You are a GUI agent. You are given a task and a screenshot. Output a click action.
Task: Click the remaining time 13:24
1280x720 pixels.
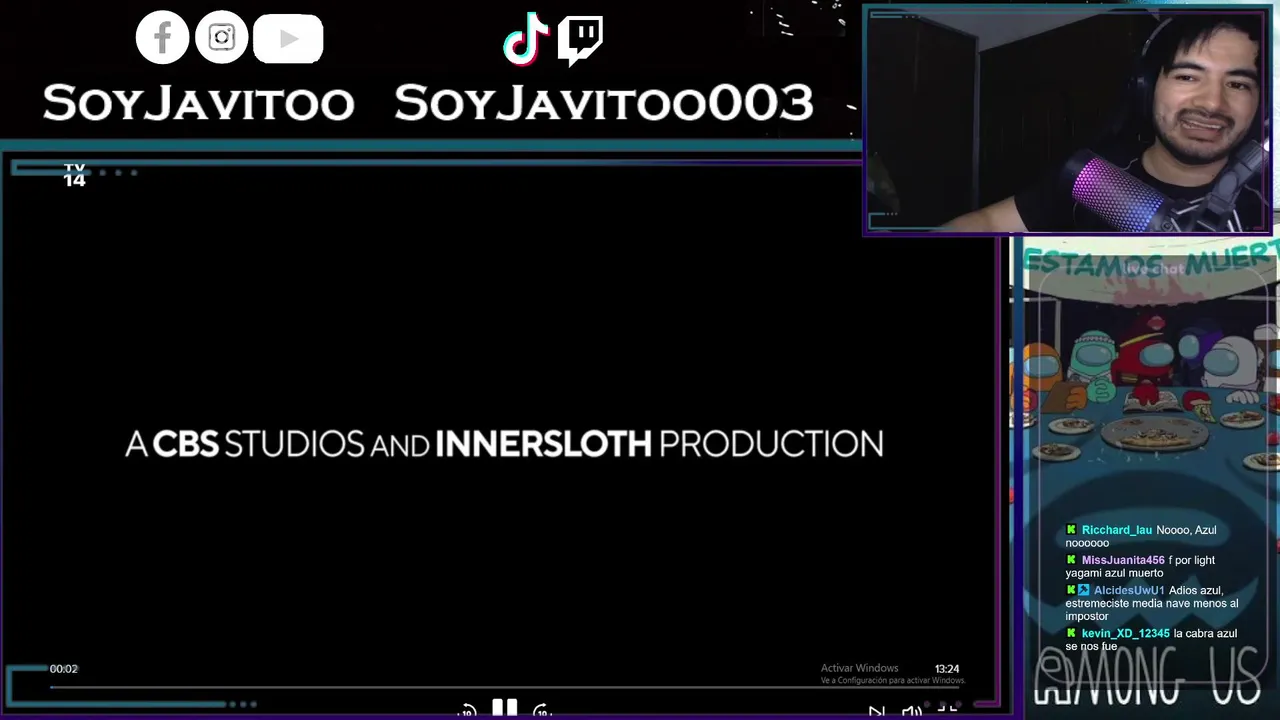pos(947,669)
